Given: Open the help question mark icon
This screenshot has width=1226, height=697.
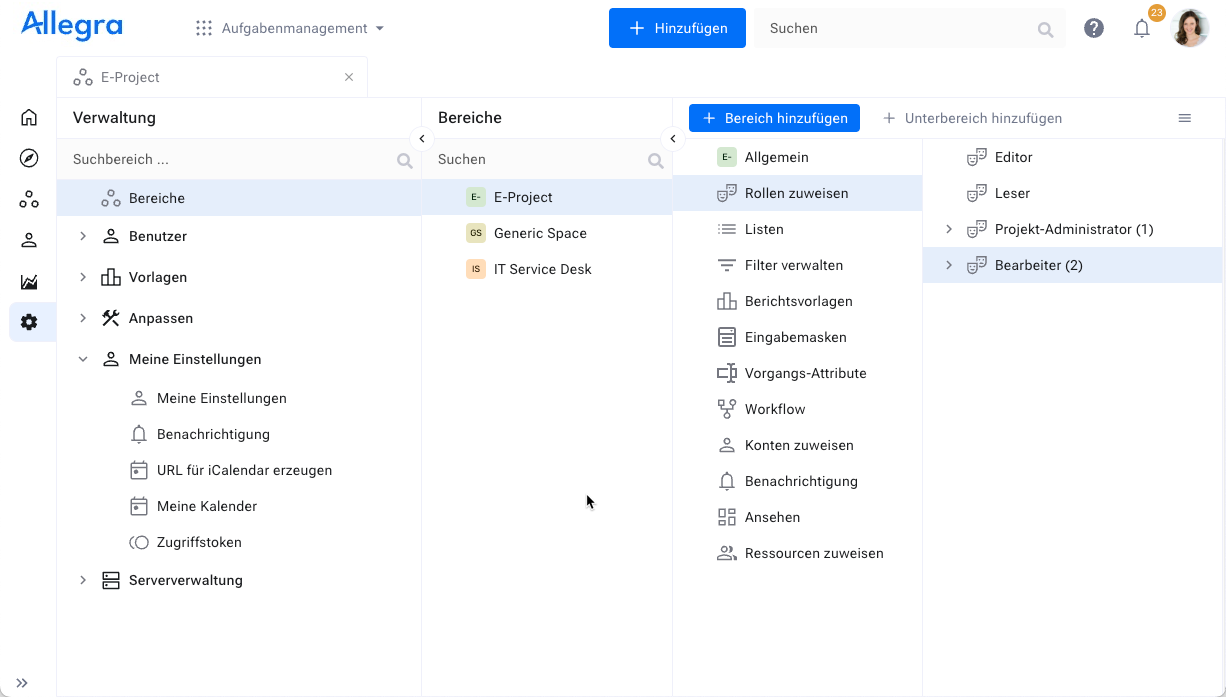Looking at the screenshot, I should [x=1094, y=28].
